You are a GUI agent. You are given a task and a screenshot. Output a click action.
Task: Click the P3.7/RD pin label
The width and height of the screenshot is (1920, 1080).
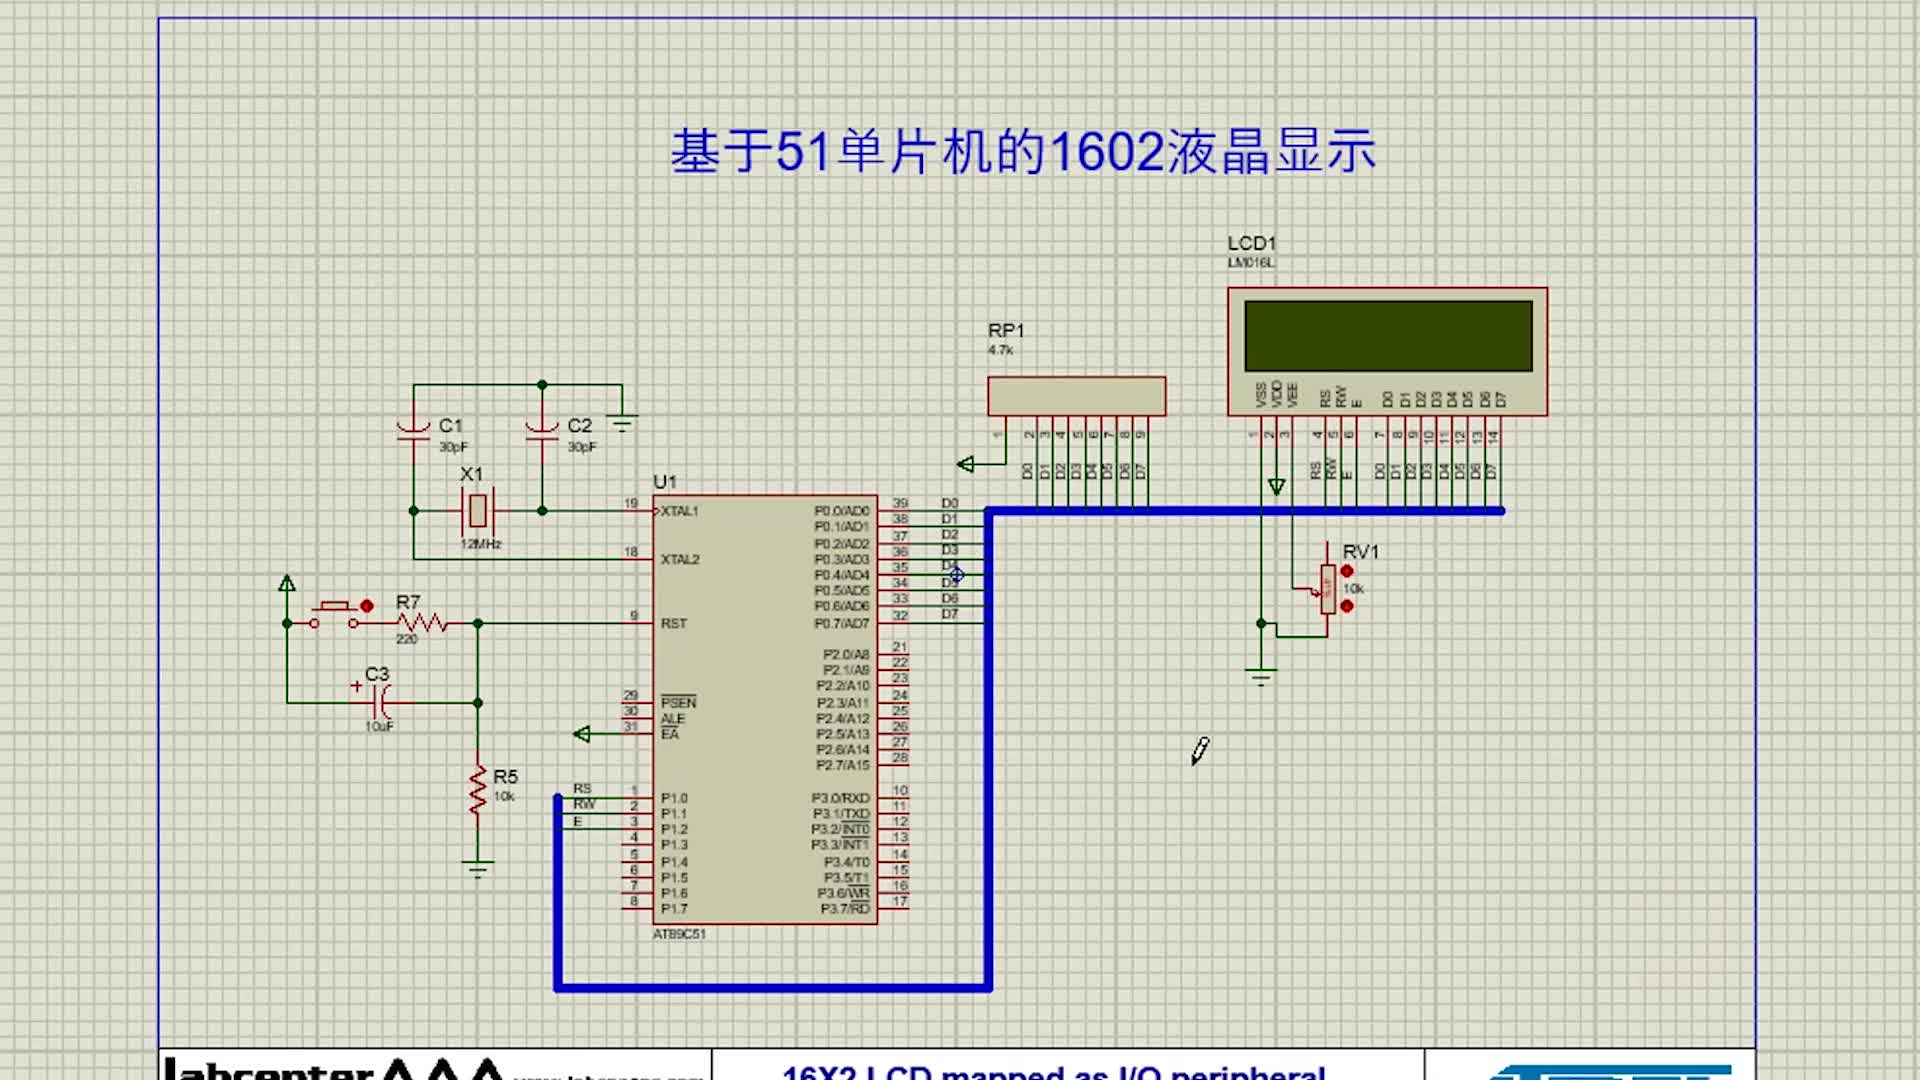pos(845,909)
